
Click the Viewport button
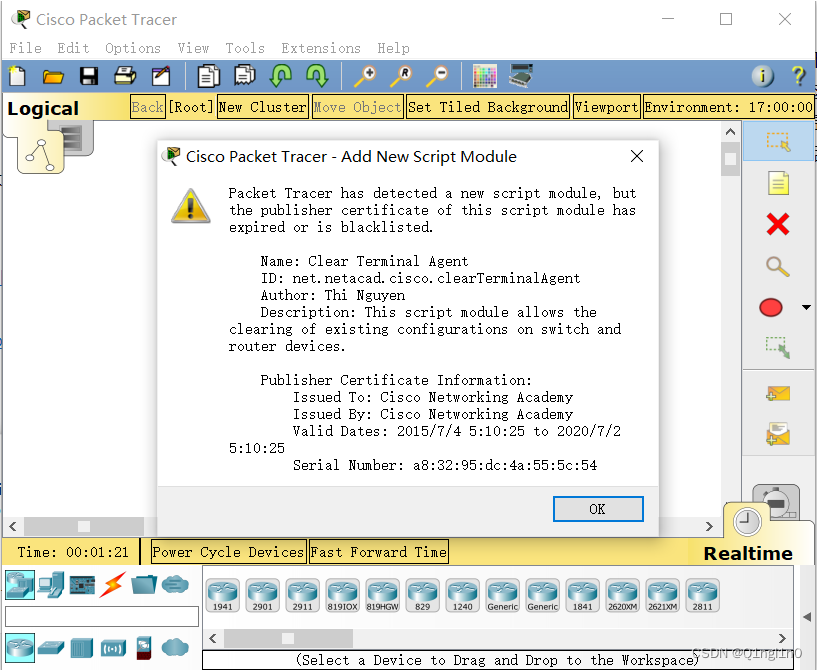click(x=606, y=107)
